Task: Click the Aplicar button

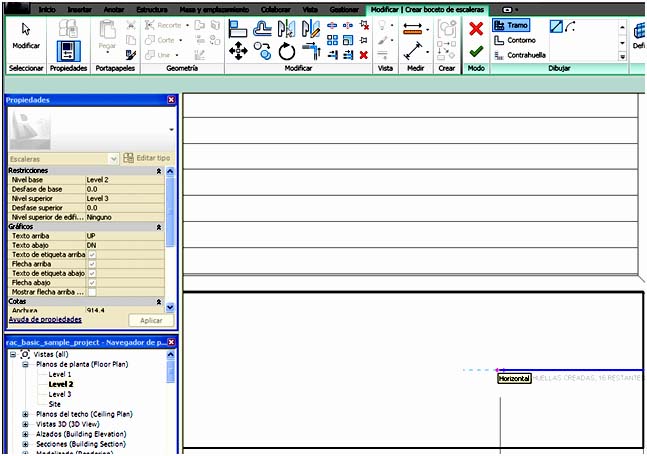Action: (151, 320)
